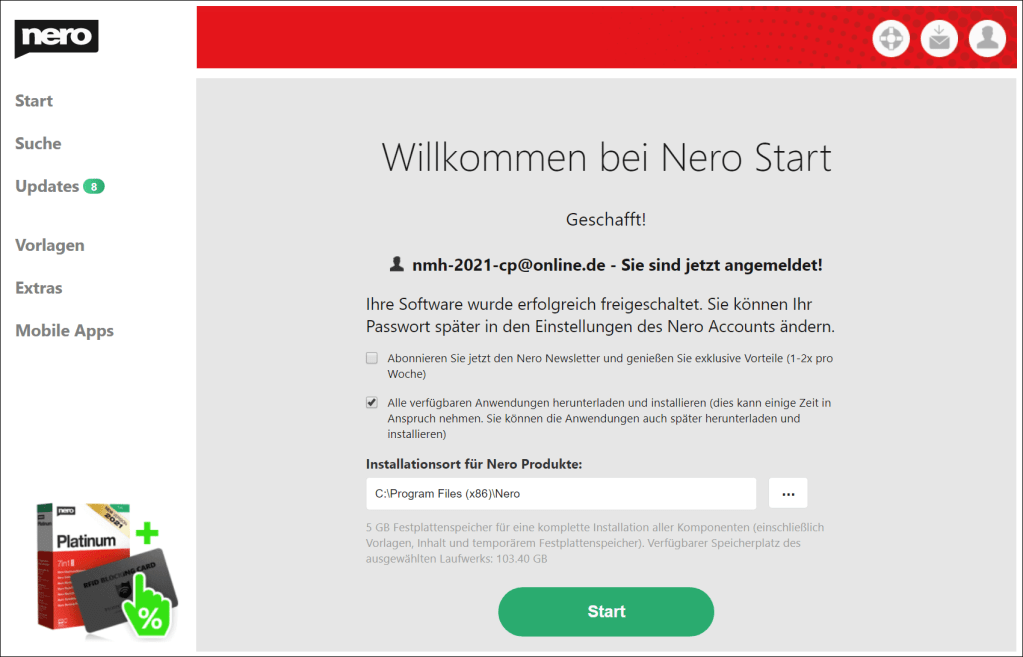Browse install location with the ellipsis button
Image resolution: width=1023 pixels, height=657 pixels.
pos(788,494)
